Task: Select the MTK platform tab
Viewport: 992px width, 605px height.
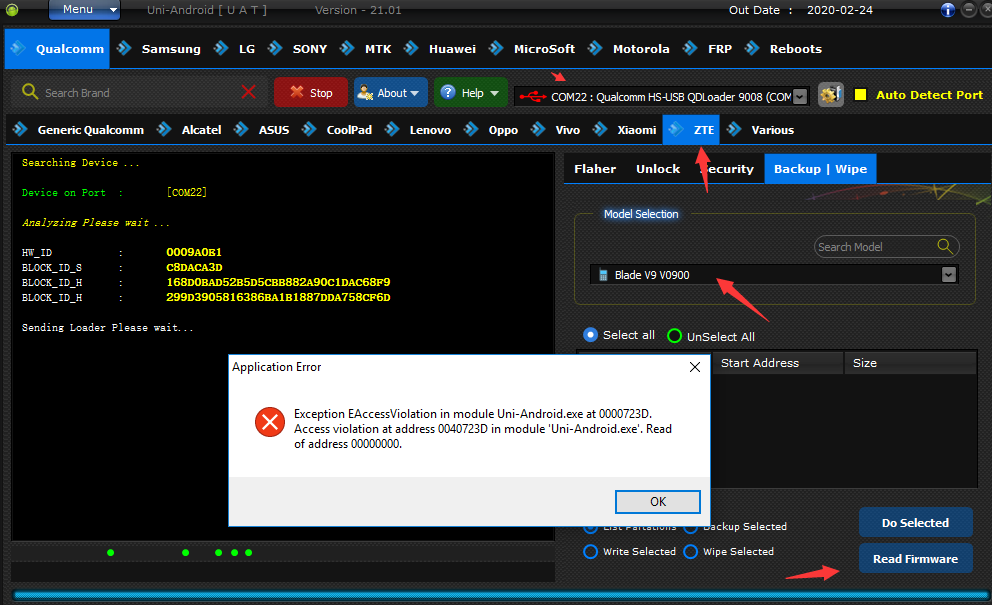Action: point(366,49)
